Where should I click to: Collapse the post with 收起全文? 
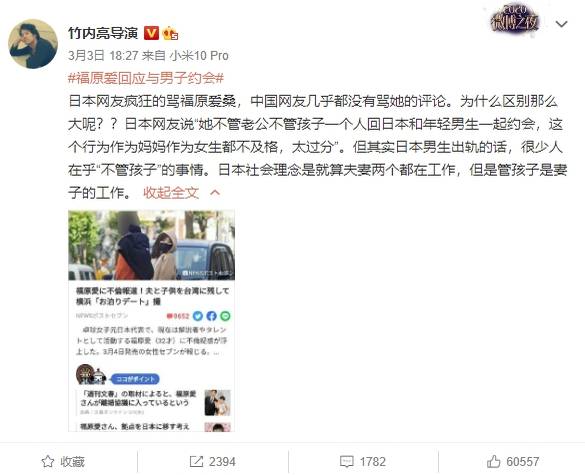(x=171, y=193)
